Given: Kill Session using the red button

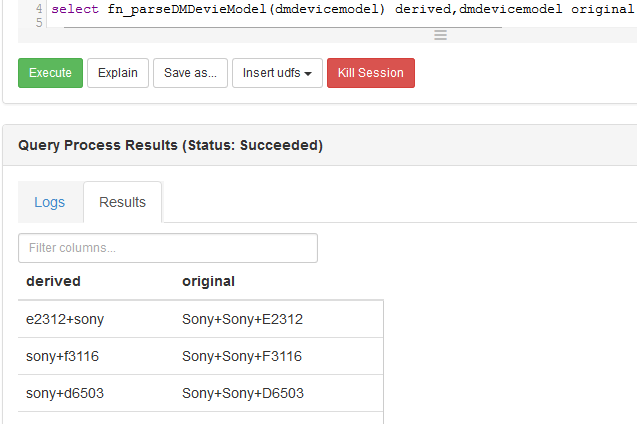Looking at the screenshot, I should click(370, 73).
